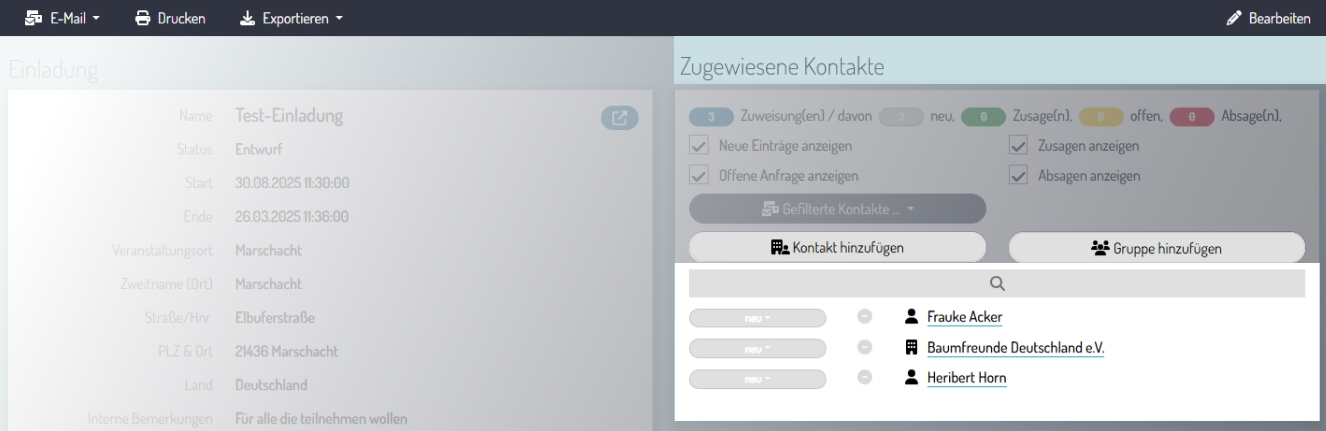The width and height of the screenshot is (1326, 431).
Task: Toggle Zusagen anzeigen checkbox
Action: pyautogui.click(x=1019, y=147)
